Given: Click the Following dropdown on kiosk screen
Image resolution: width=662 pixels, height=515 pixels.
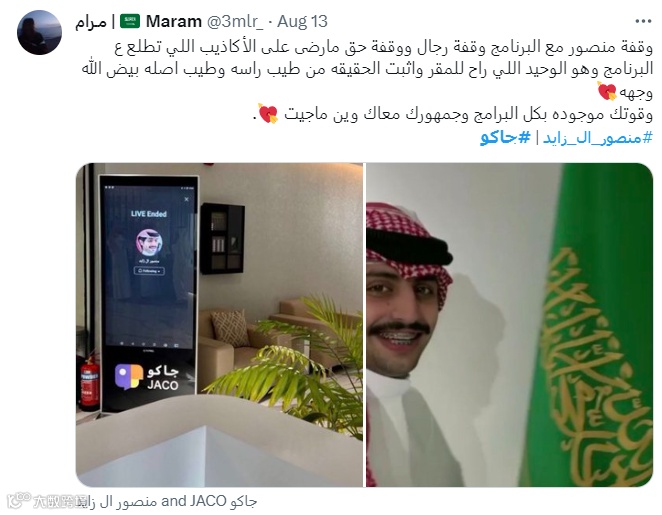Looking at the screenshot, I should pyautogui.click(x=149, y=271).
